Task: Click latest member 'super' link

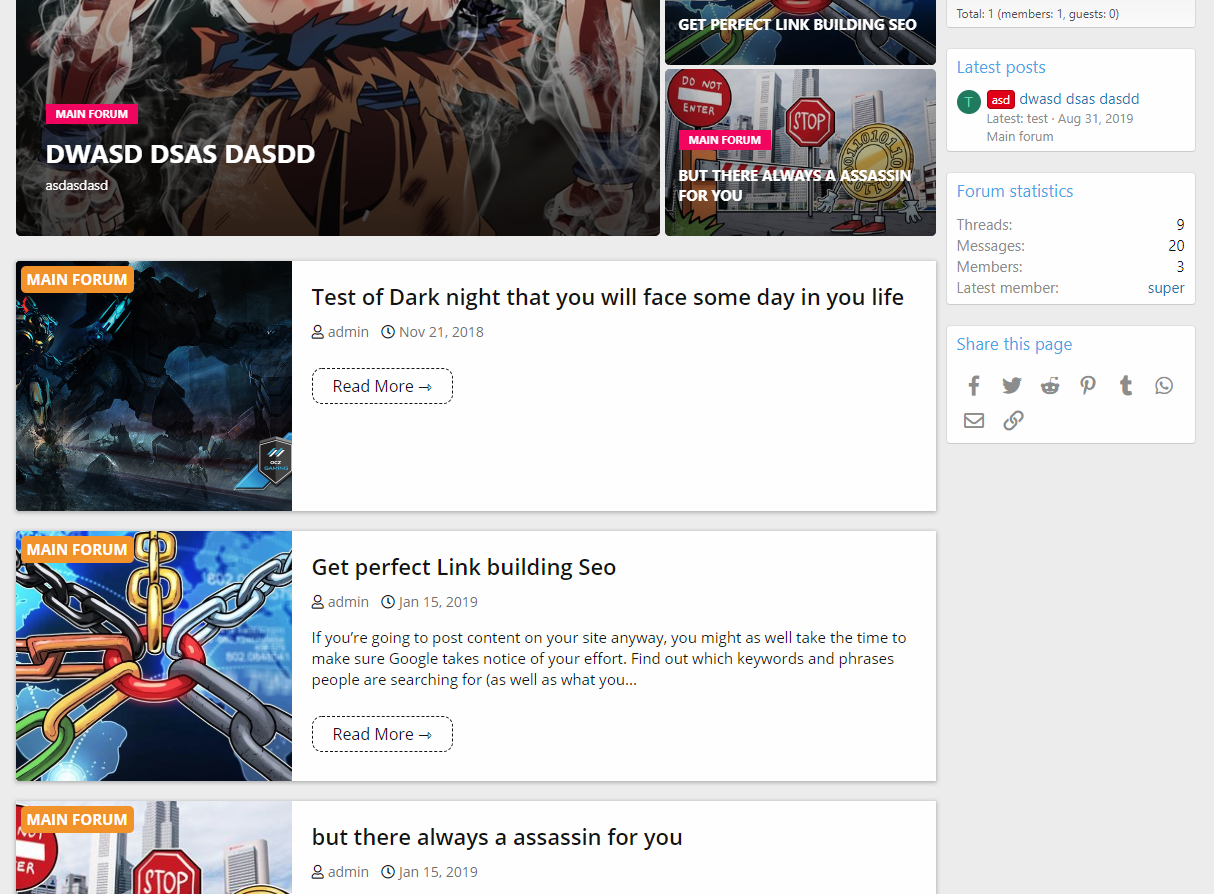Action: click(1165, 288)
